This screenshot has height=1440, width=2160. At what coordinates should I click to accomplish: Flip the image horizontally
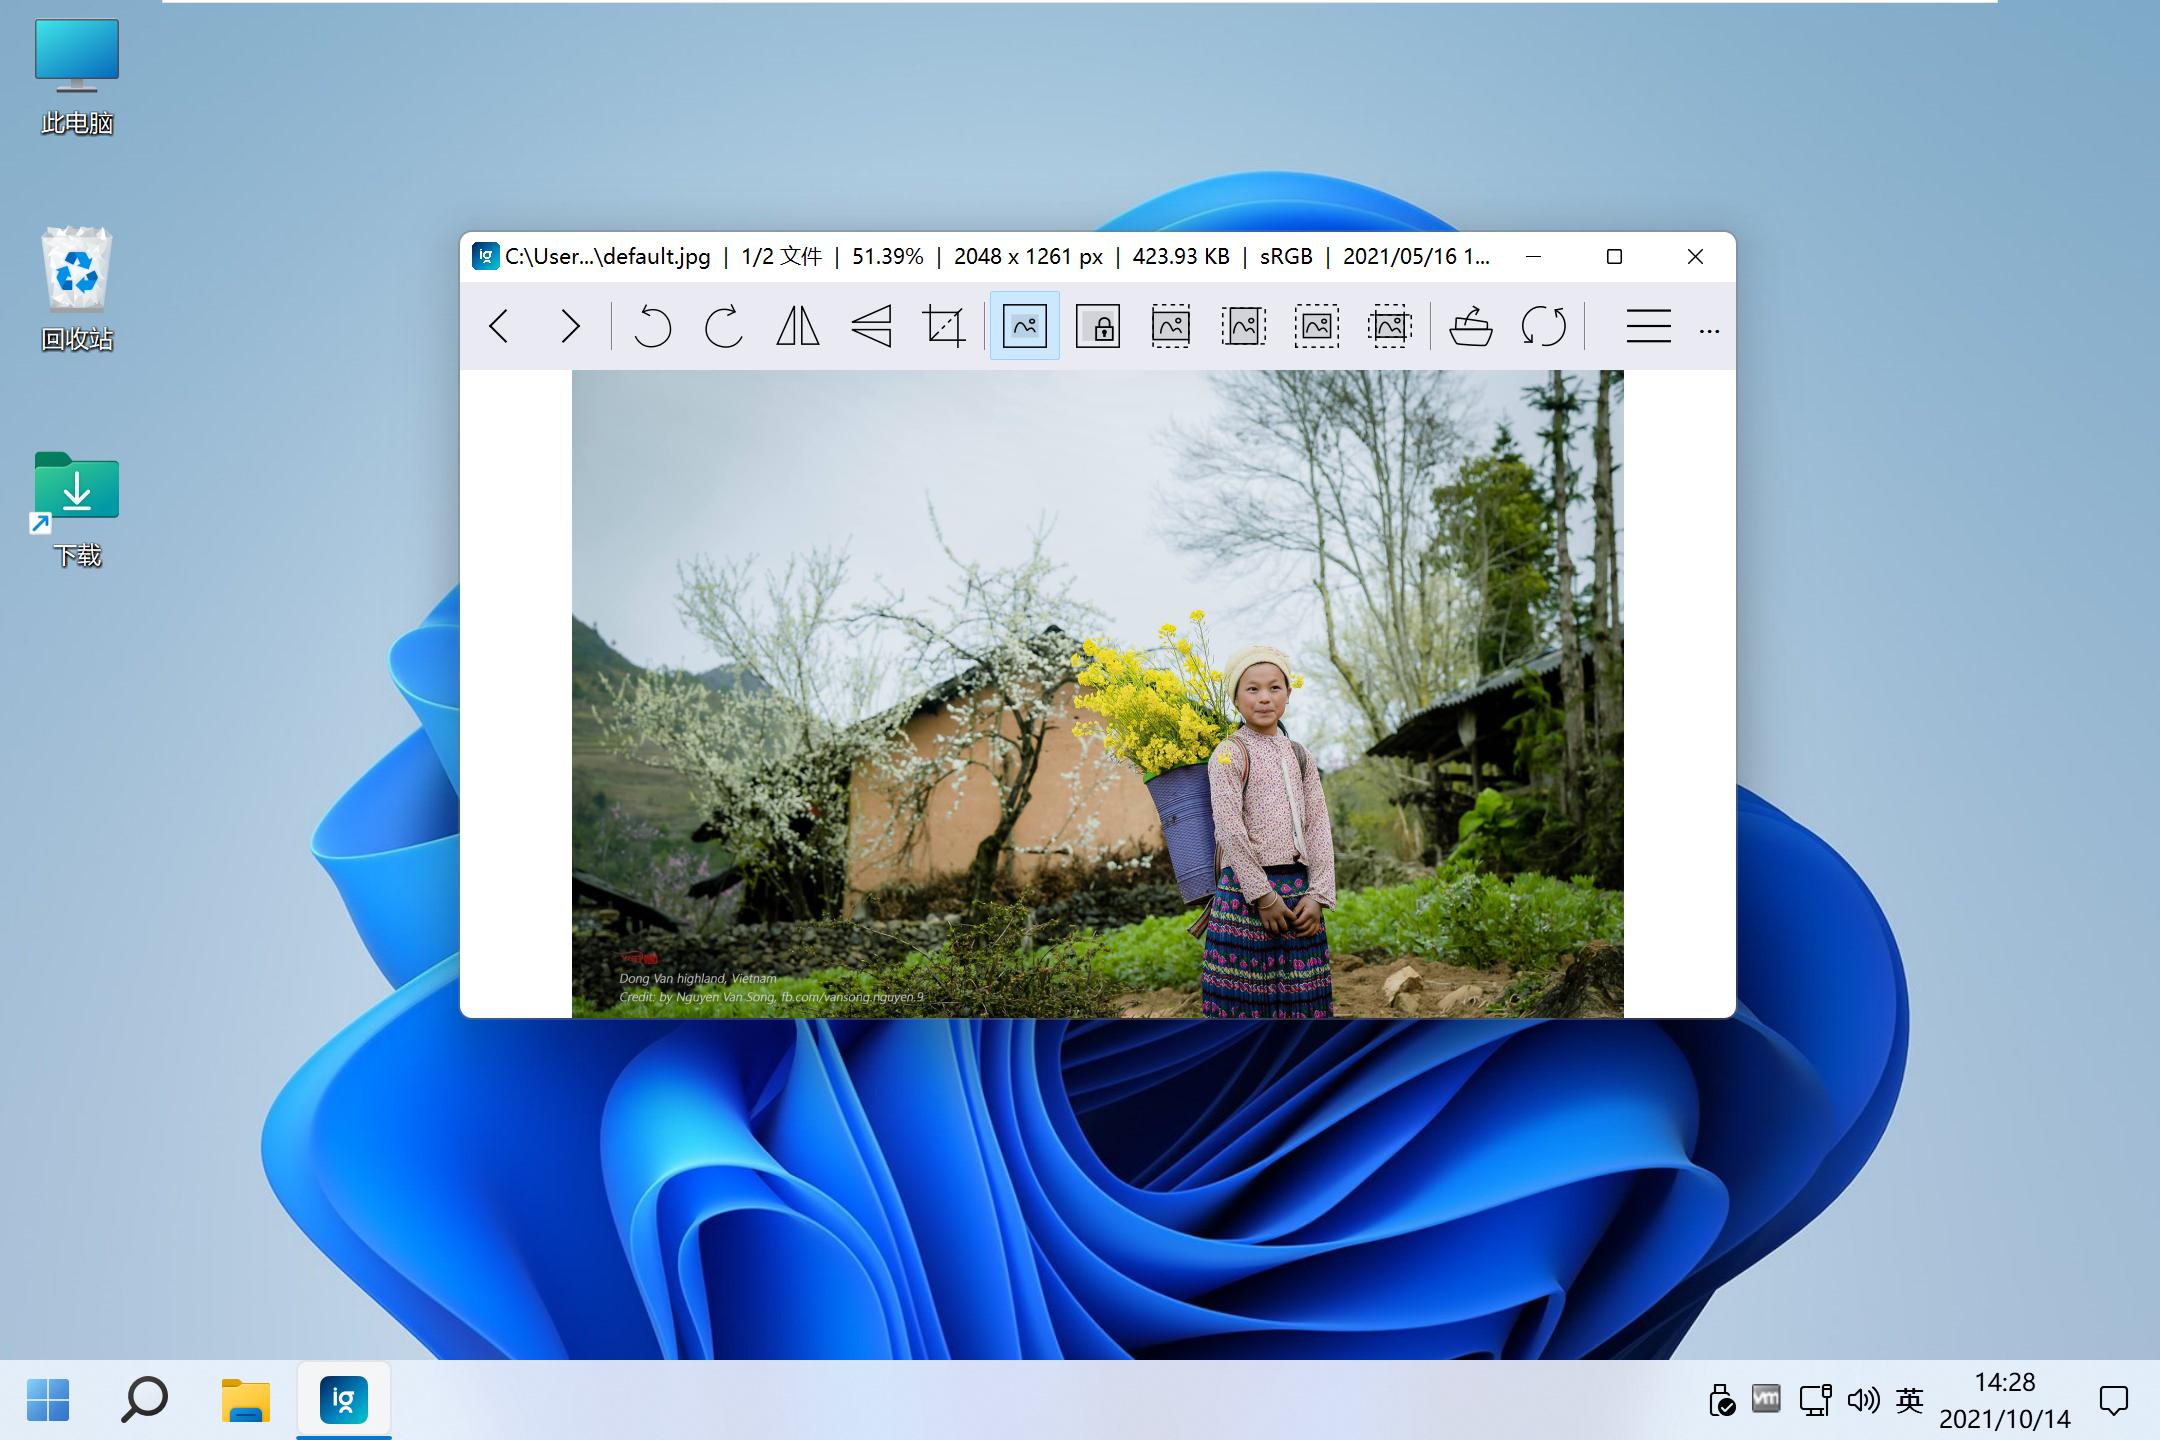(x=797, y=326)
